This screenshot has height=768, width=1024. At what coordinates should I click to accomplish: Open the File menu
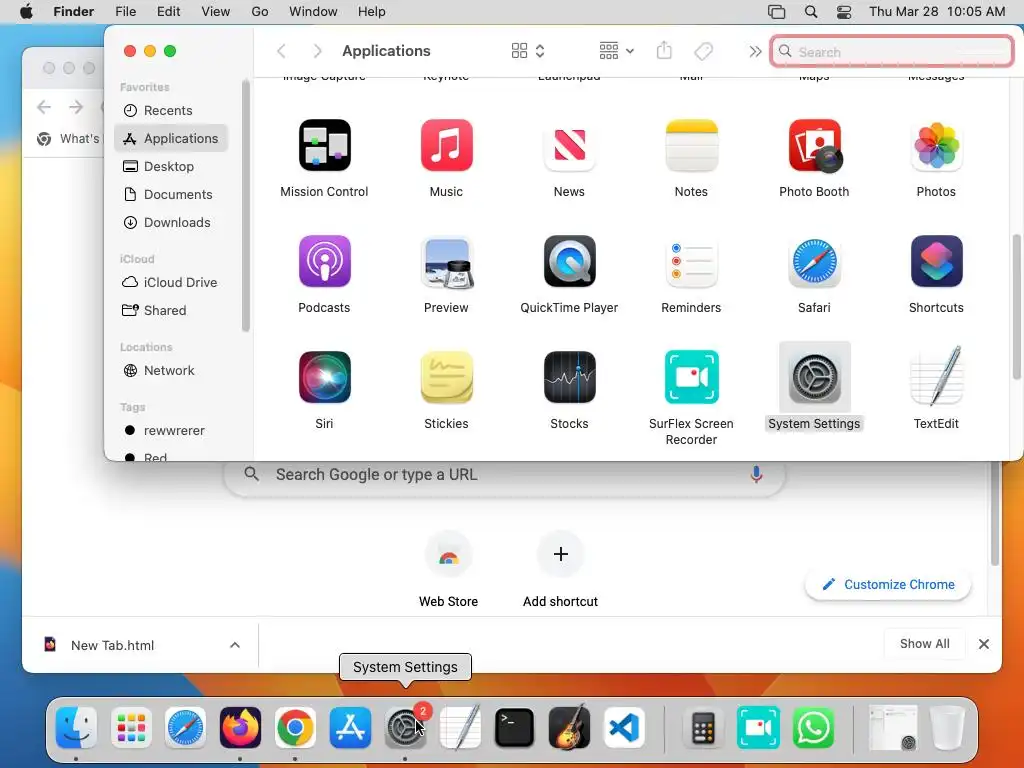click(125, 12)
